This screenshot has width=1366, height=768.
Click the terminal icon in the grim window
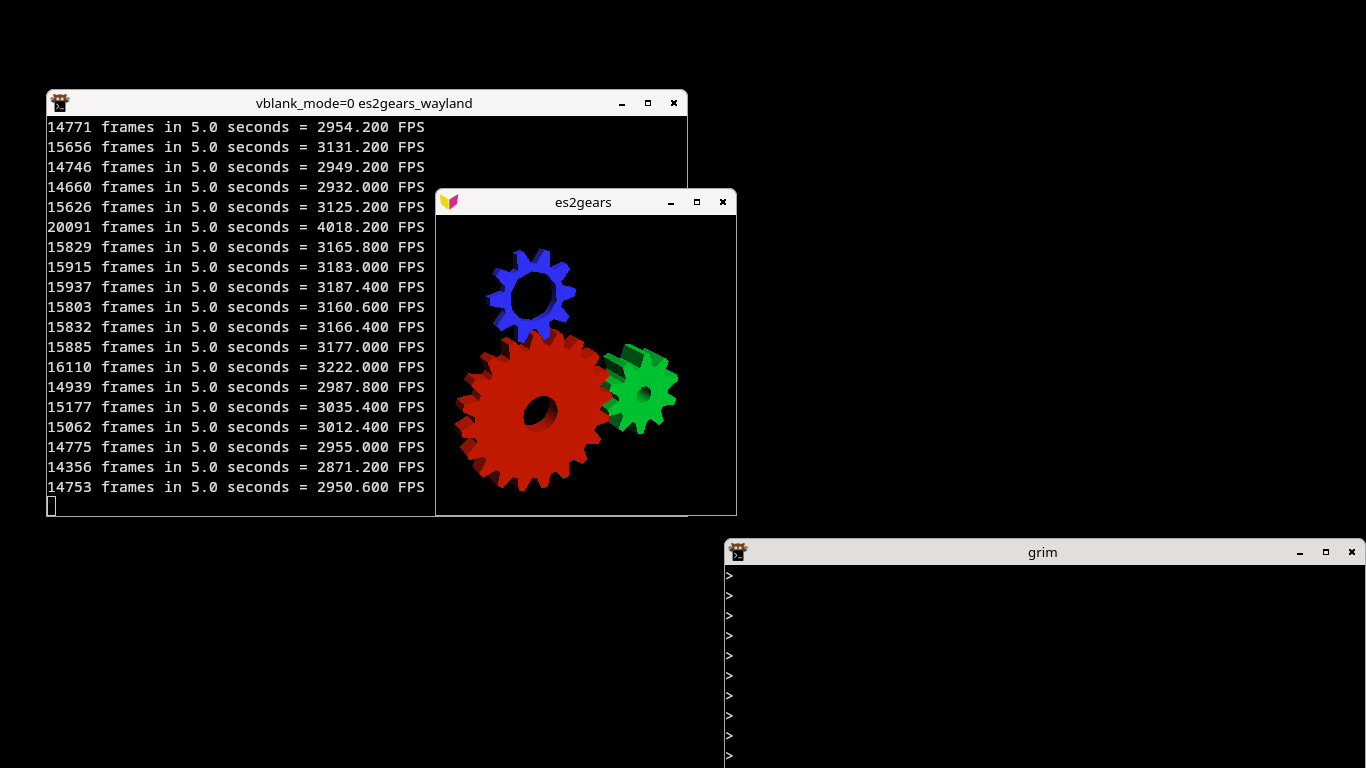coord(738,552)
